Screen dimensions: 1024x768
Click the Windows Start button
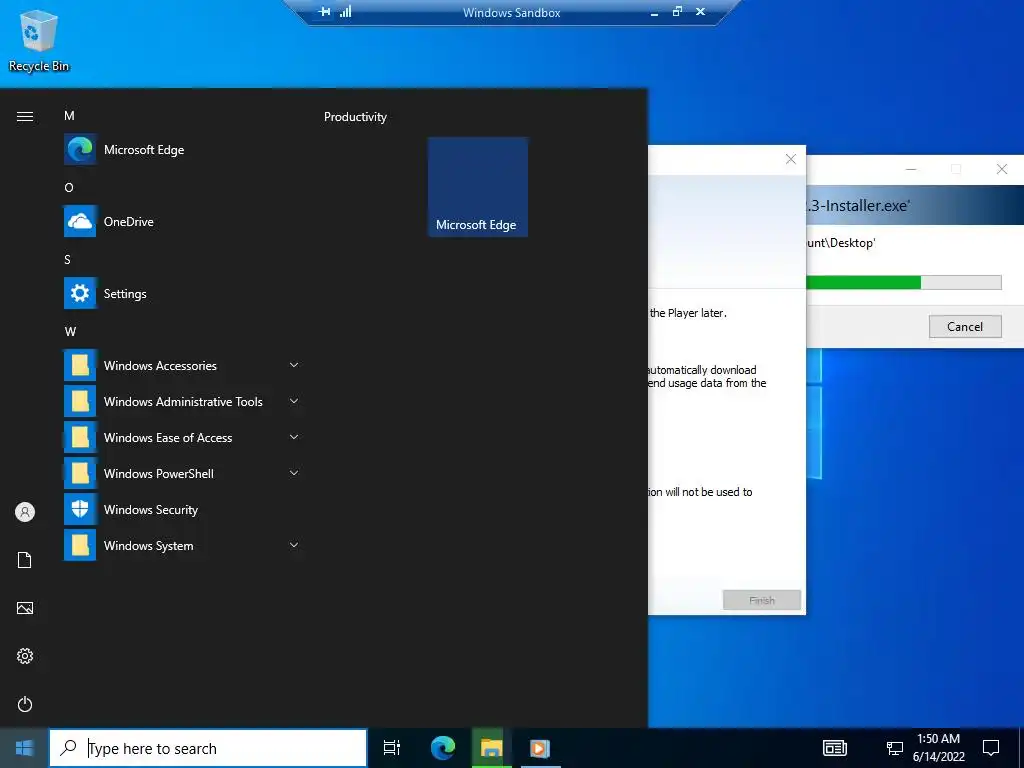tap(24, 748)
